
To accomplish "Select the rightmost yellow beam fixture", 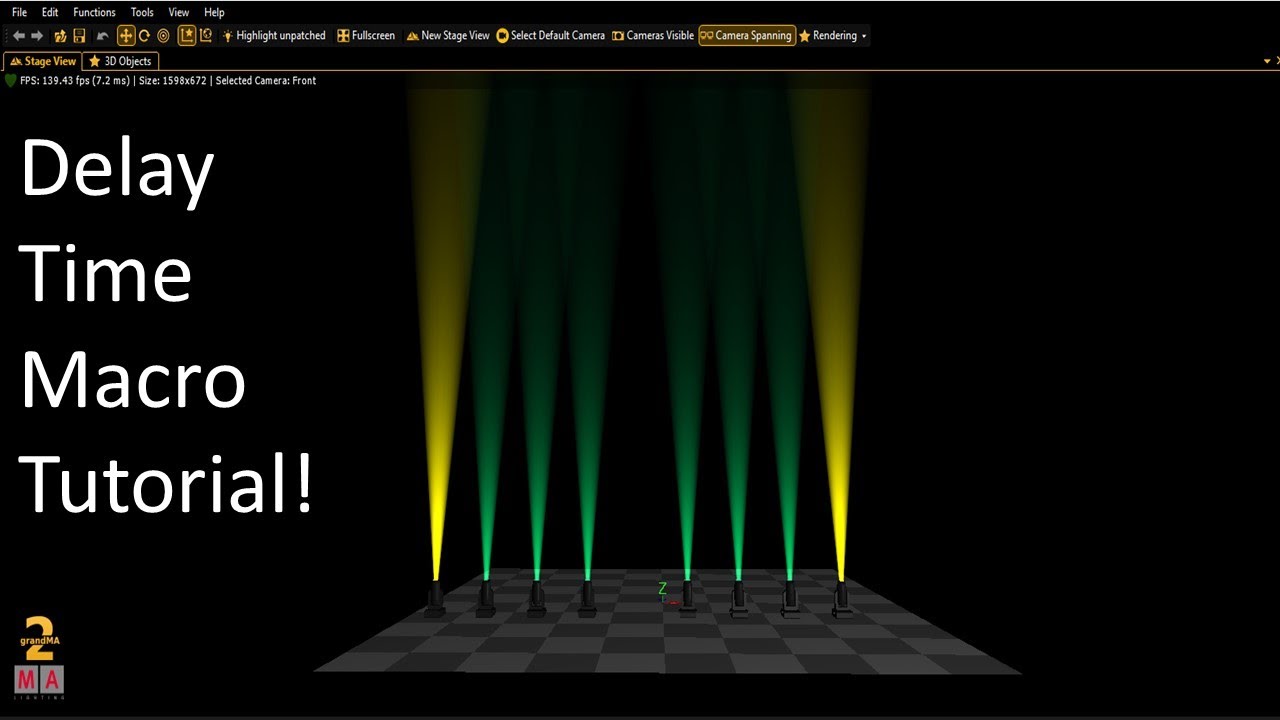I will (841, 598).
